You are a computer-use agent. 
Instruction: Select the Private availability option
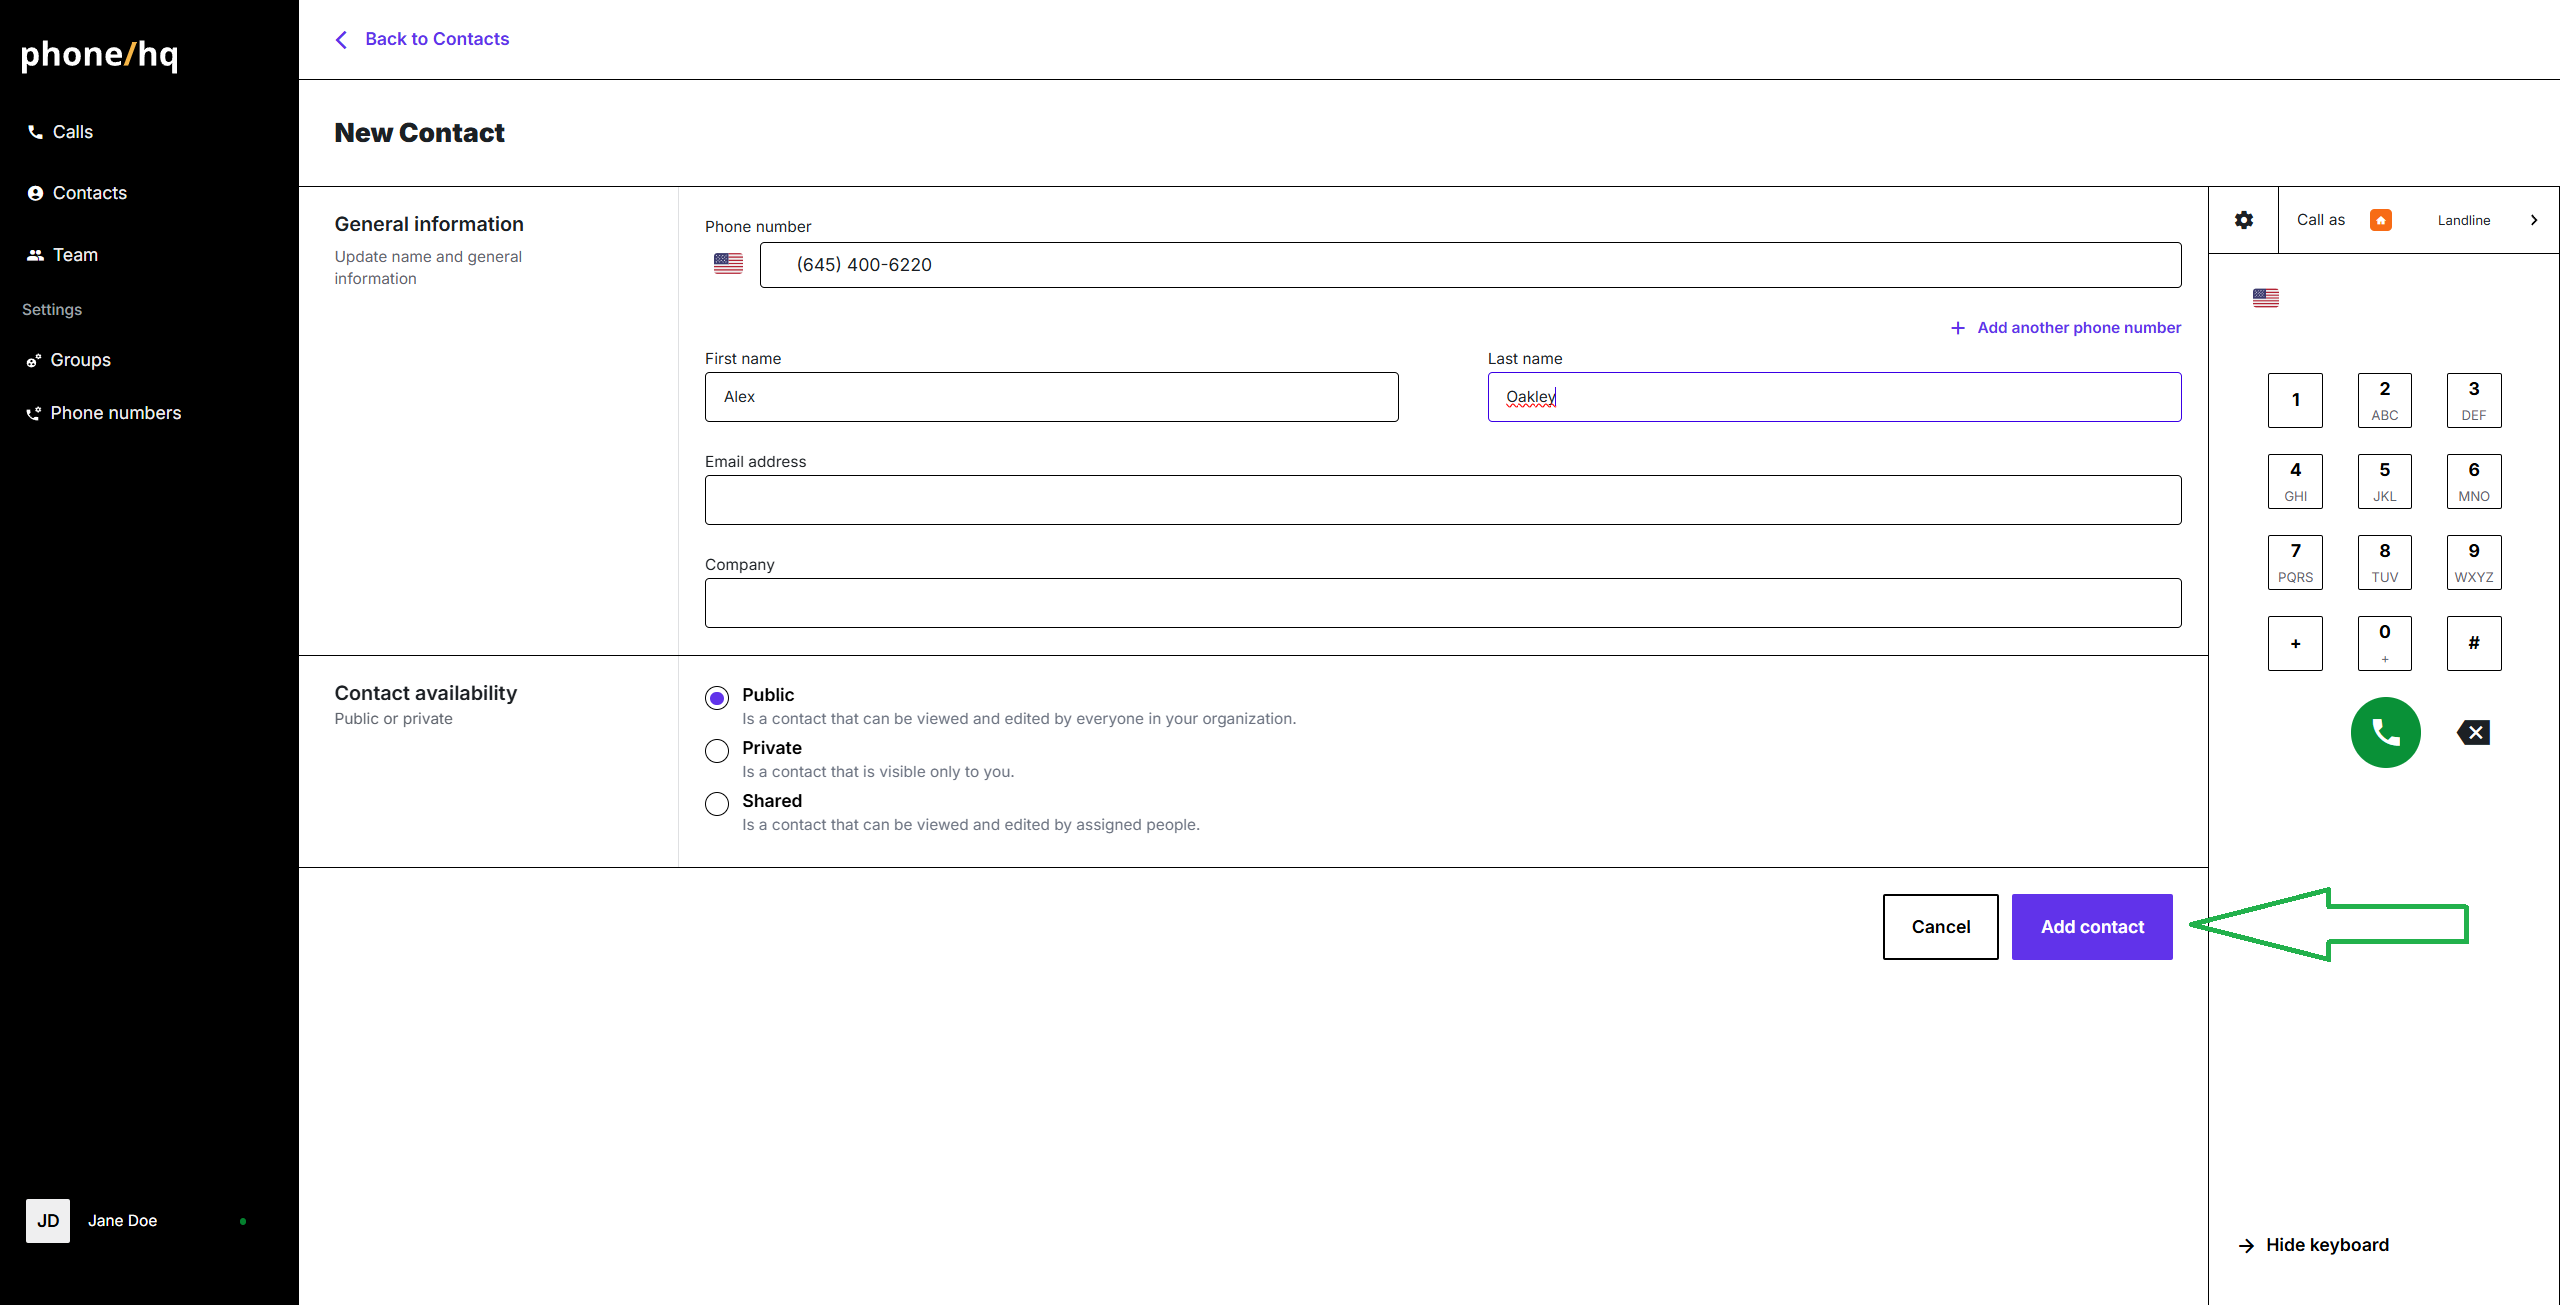(x=717, y=750)
